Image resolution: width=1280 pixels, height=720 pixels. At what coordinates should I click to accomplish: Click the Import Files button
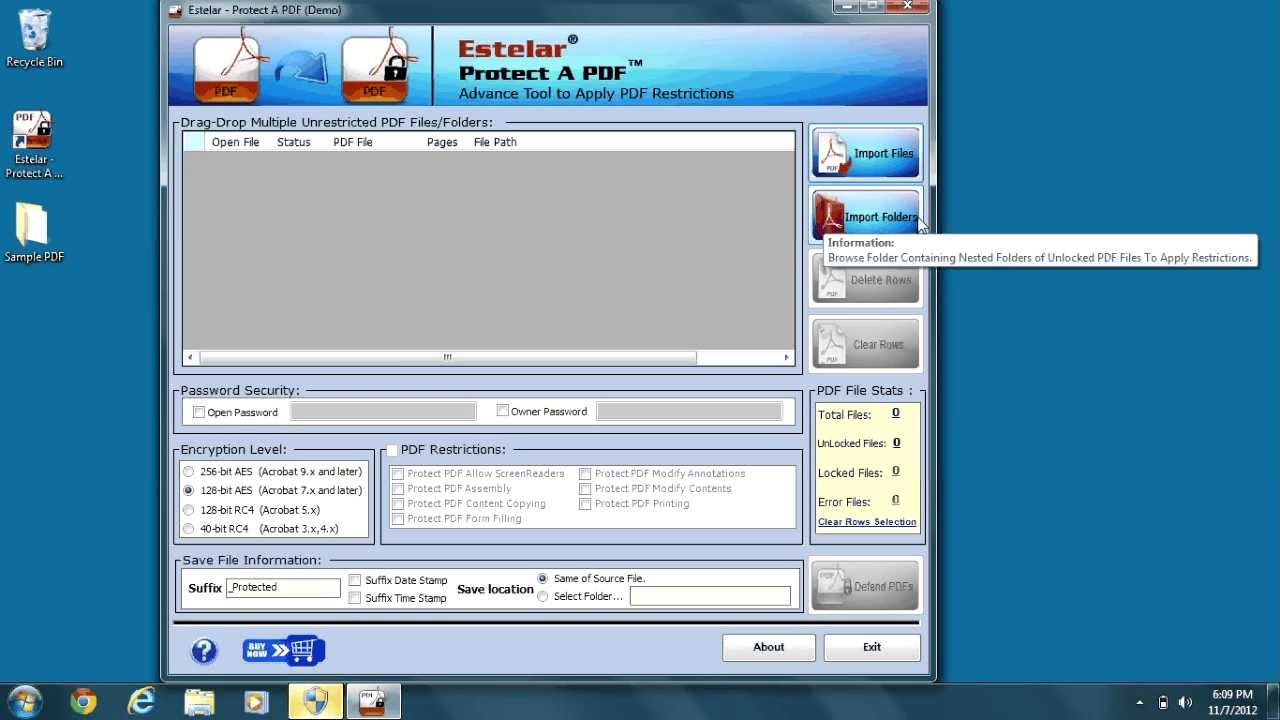click(866, 153)
